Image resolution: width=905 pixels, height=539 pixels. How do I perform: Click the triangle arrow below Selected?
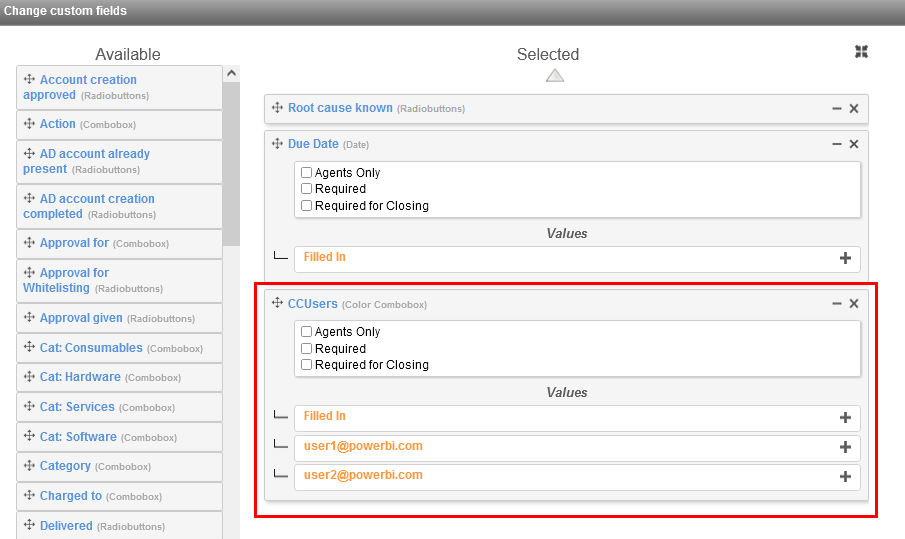[555, 75]
